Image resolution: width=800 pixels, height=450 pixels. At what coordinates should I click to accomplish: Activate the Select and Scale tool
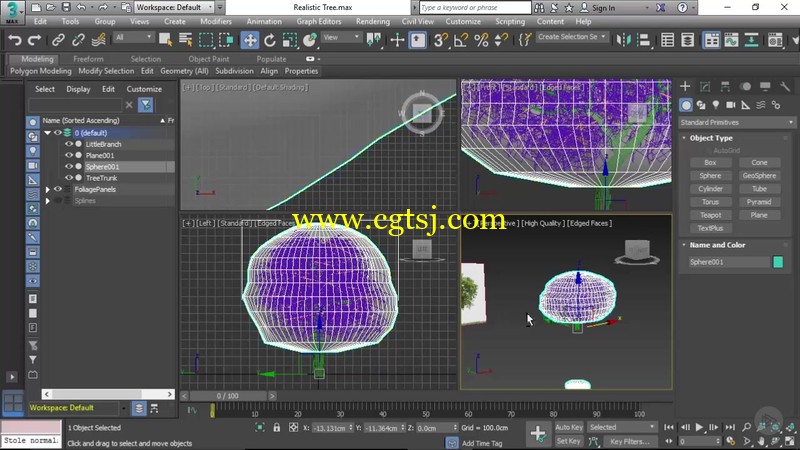coord(289,40)
